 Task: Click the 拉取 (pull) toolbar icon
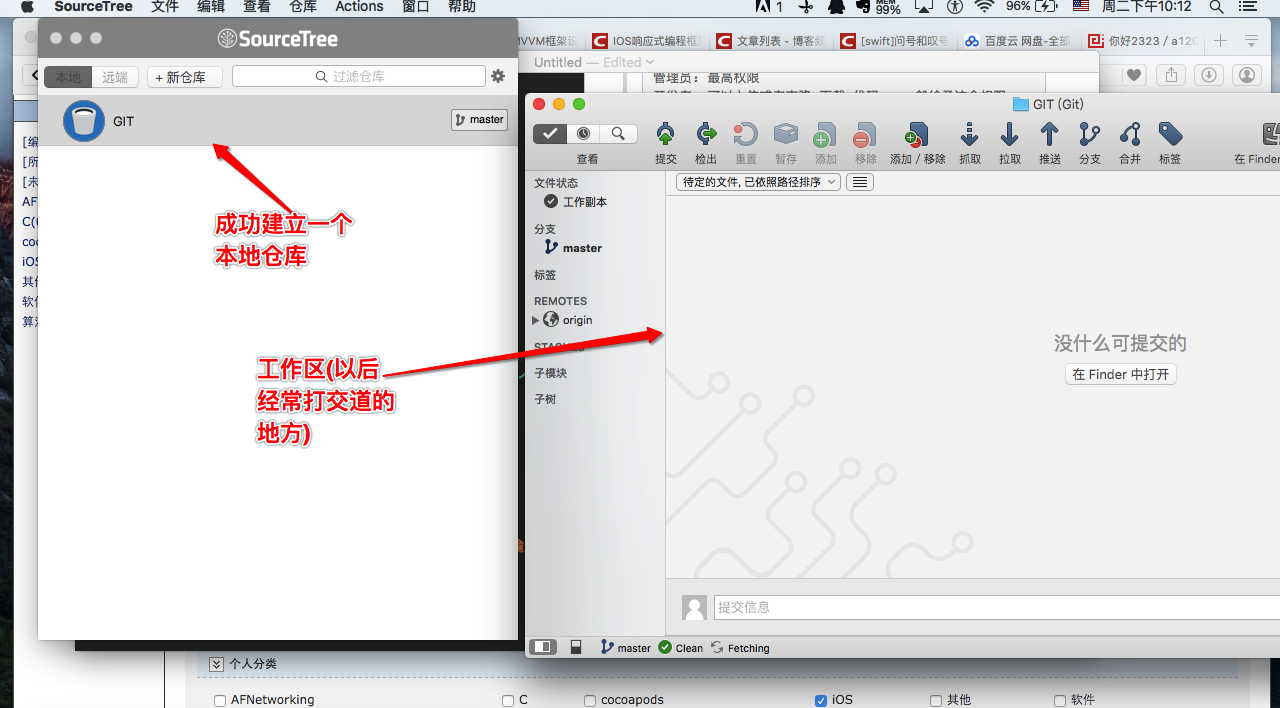click(1010, 135)
